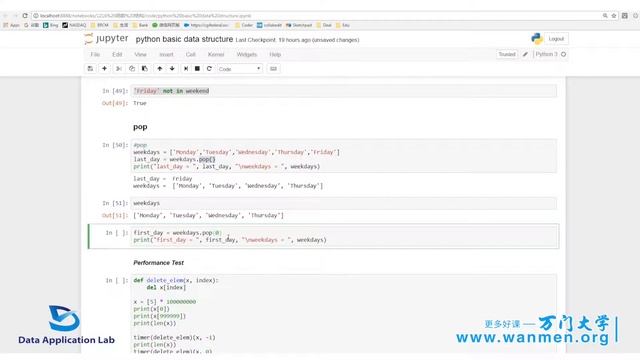
Task: Click into the def delete_elem code cell
Action: coord(344,313)
